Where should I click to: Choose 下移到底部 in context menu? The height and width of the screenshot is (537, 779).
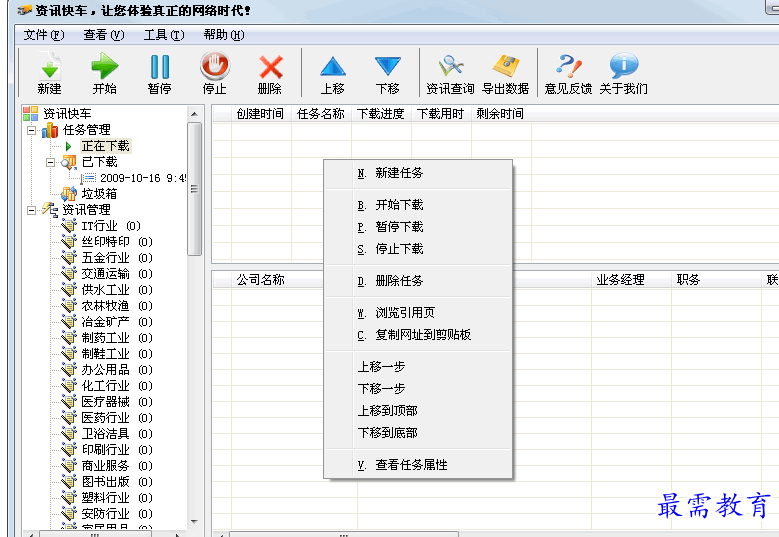click(418, 433)
